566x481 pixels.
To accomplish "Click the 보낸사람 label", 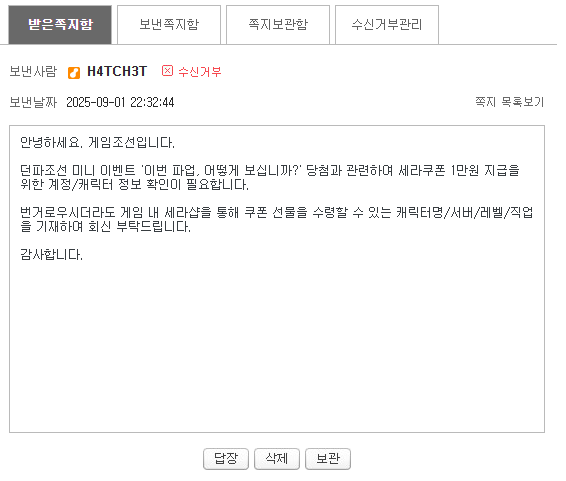I will coord(34,73).
